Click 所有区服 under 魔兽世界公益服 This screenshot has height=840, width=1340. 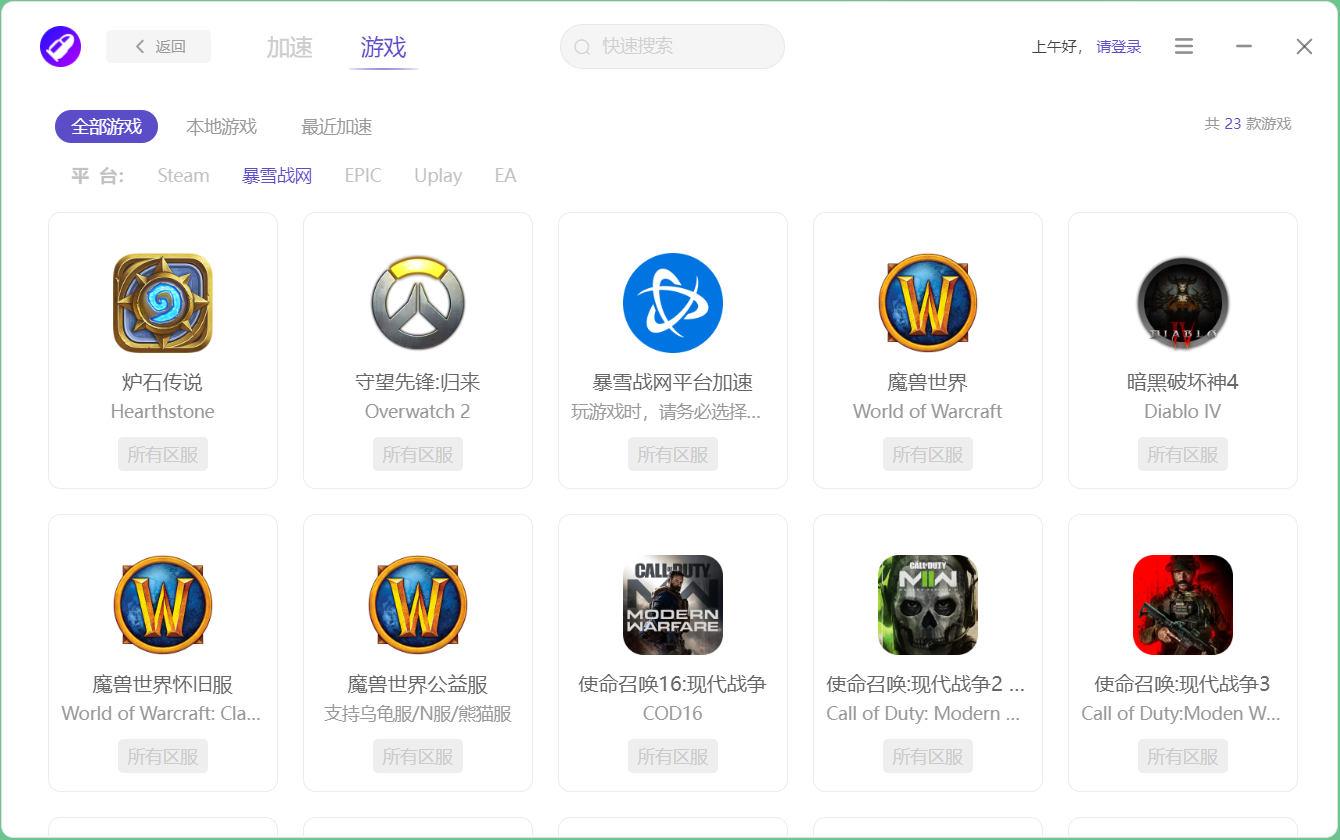coord(418,756)
